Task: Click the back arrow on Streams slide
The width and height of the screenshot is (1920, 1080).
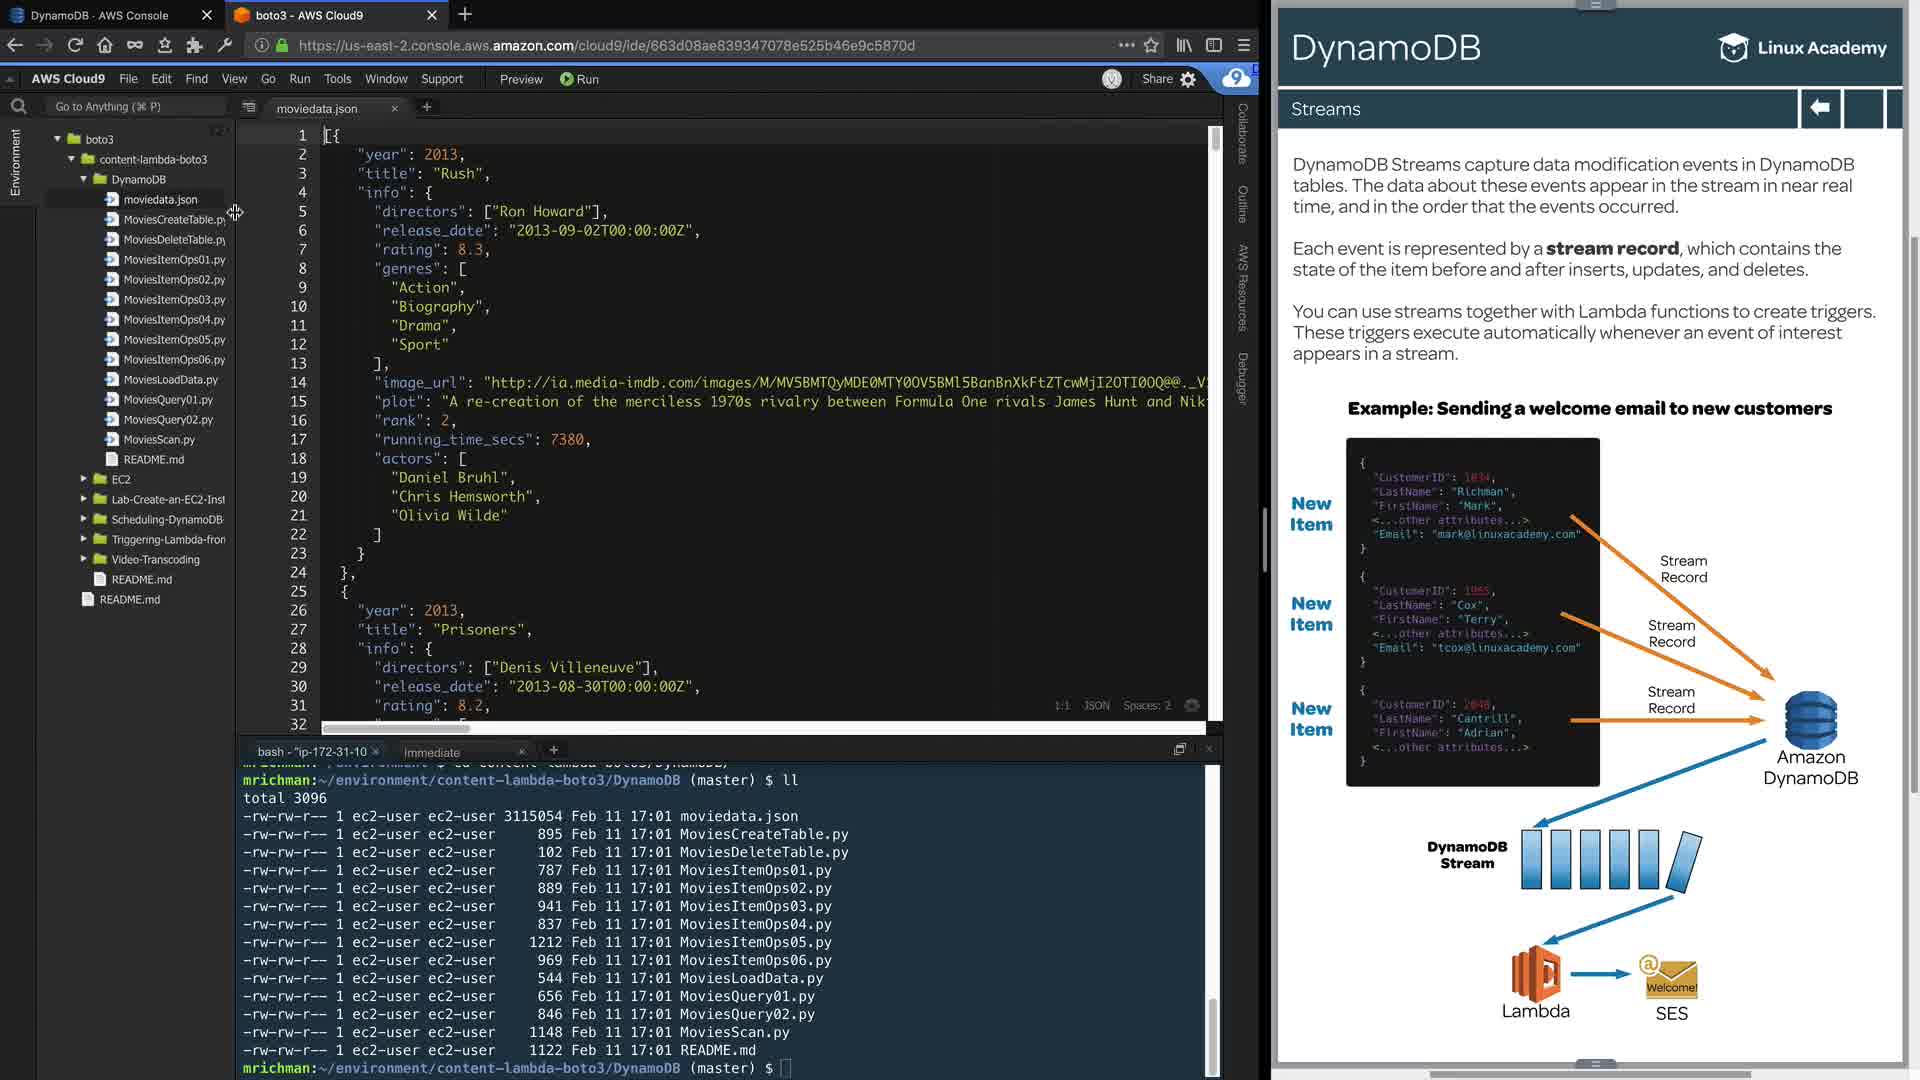Action: coord(1820,108)
